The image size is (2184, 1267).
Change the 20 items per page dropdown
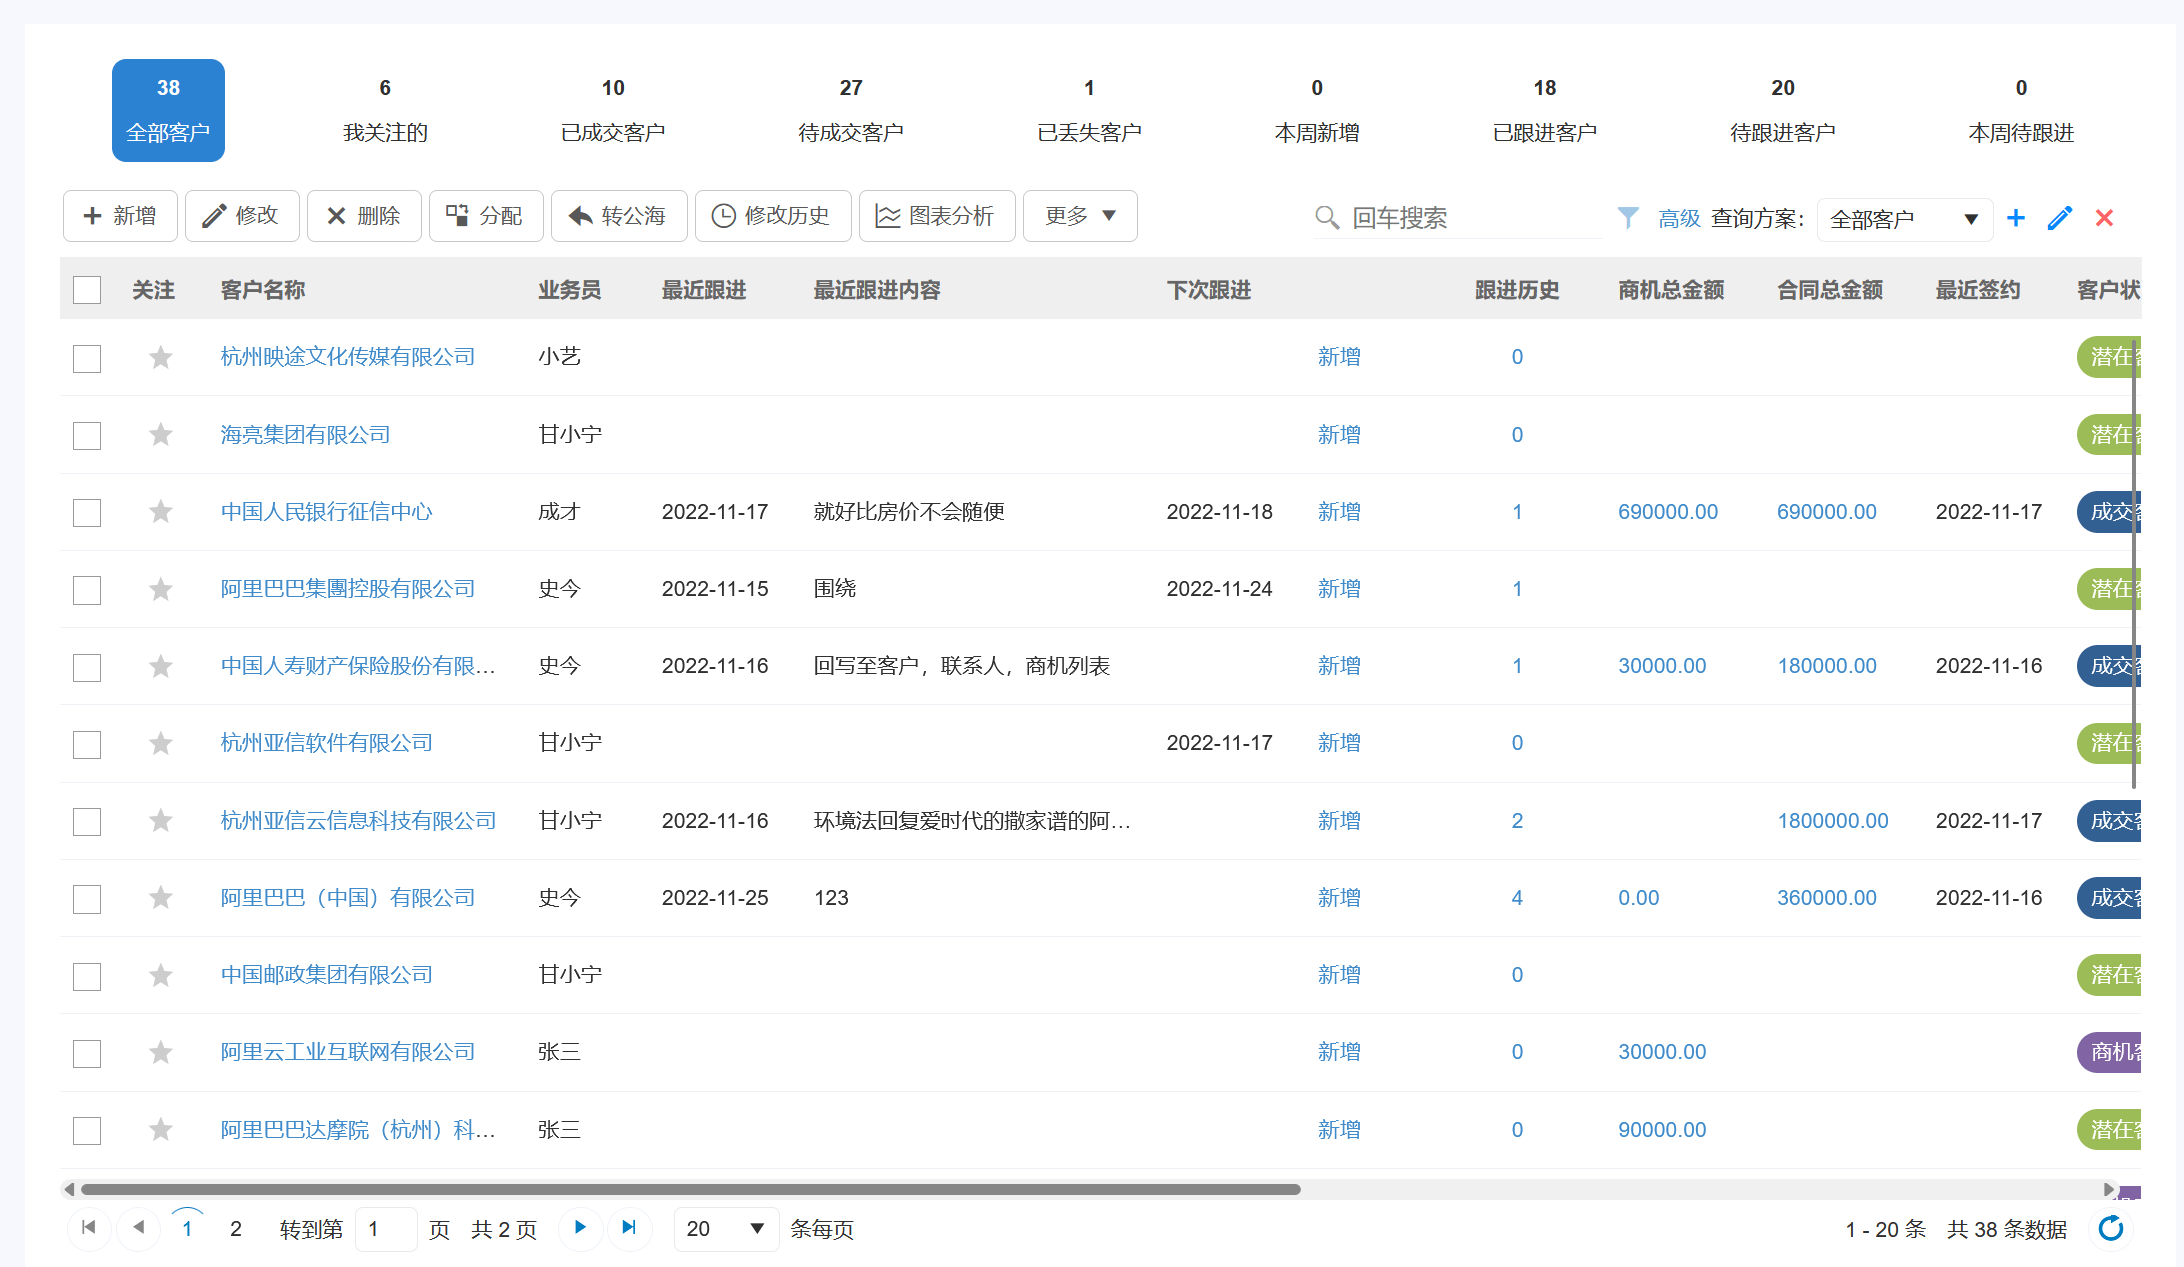(x=725, y=1229)
